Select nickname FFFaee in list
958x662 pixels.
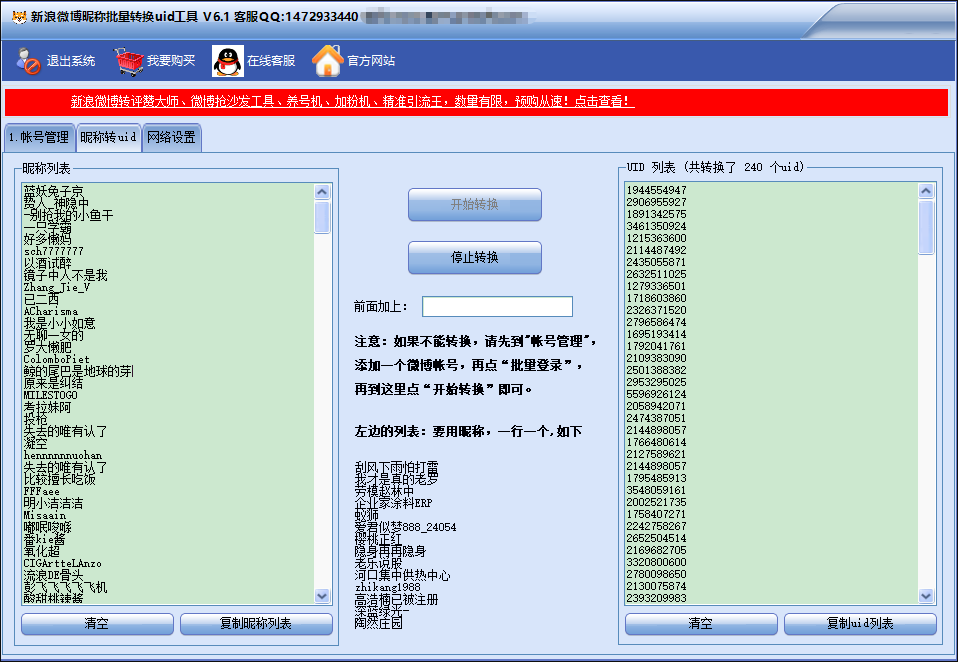click(x=42, y=492)
